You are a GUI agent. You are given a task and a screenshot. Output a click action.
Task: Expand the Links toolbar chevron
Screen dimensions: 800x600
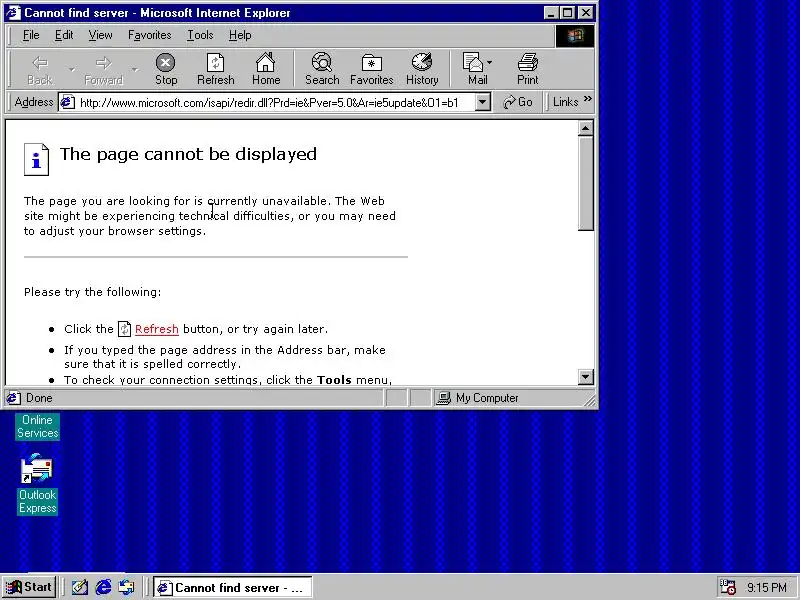[588, 99]
